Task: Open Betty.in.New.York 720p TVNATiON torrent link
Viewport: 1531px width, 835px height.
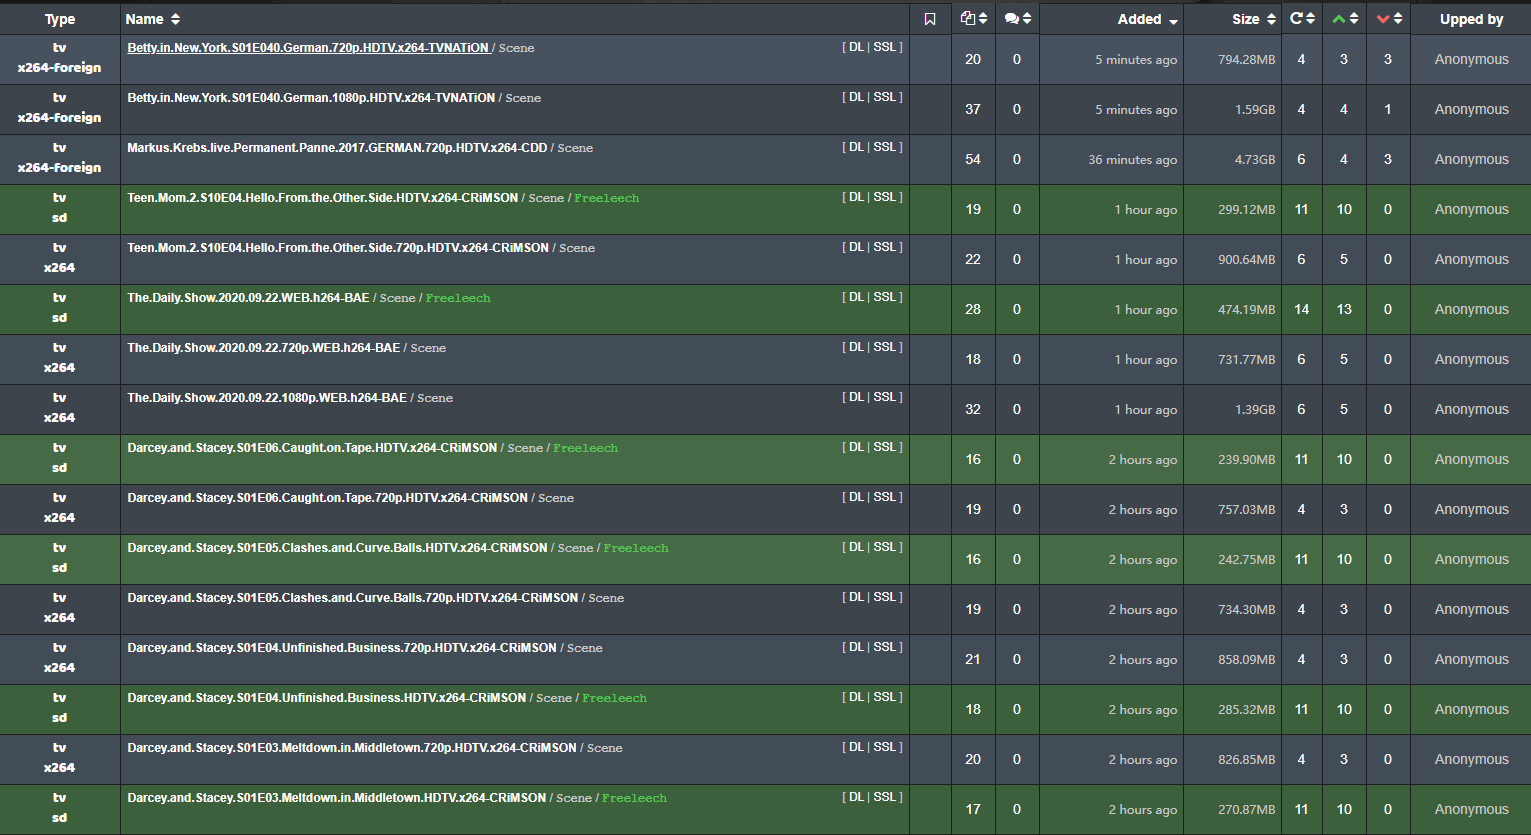Action: 308,47
